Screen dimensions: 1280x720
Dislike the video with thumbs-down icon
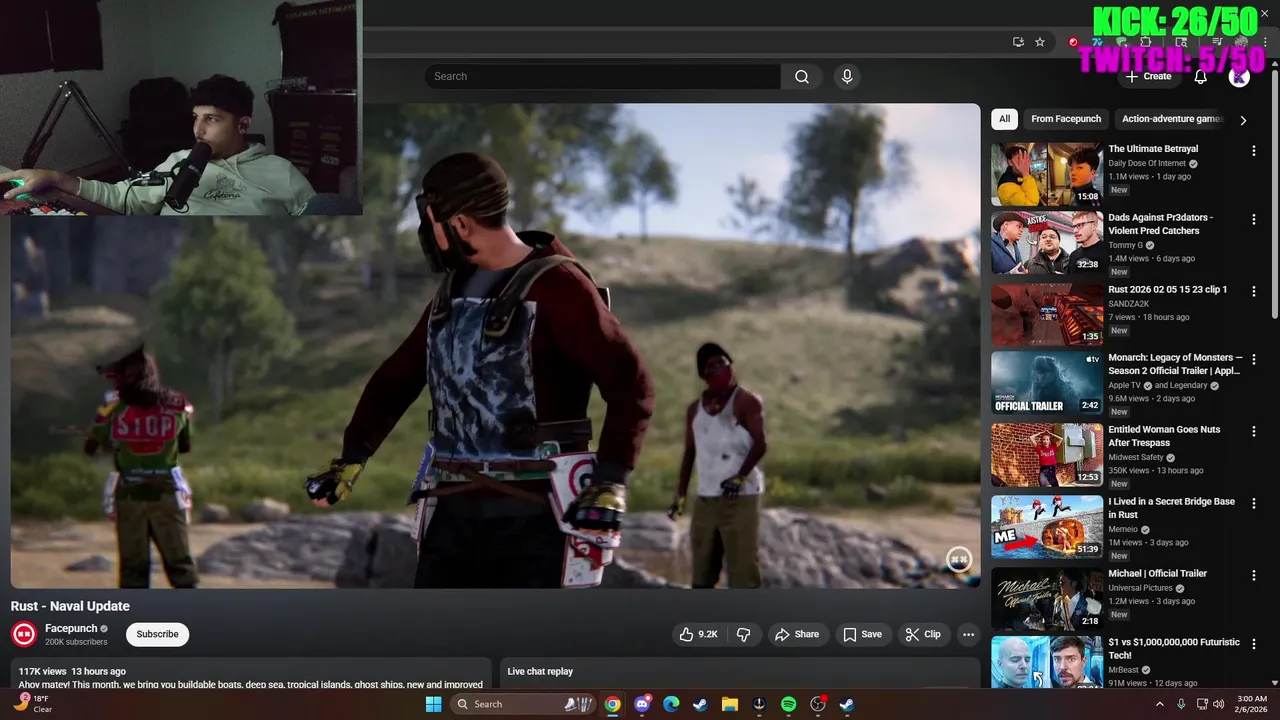coord(743,634)
